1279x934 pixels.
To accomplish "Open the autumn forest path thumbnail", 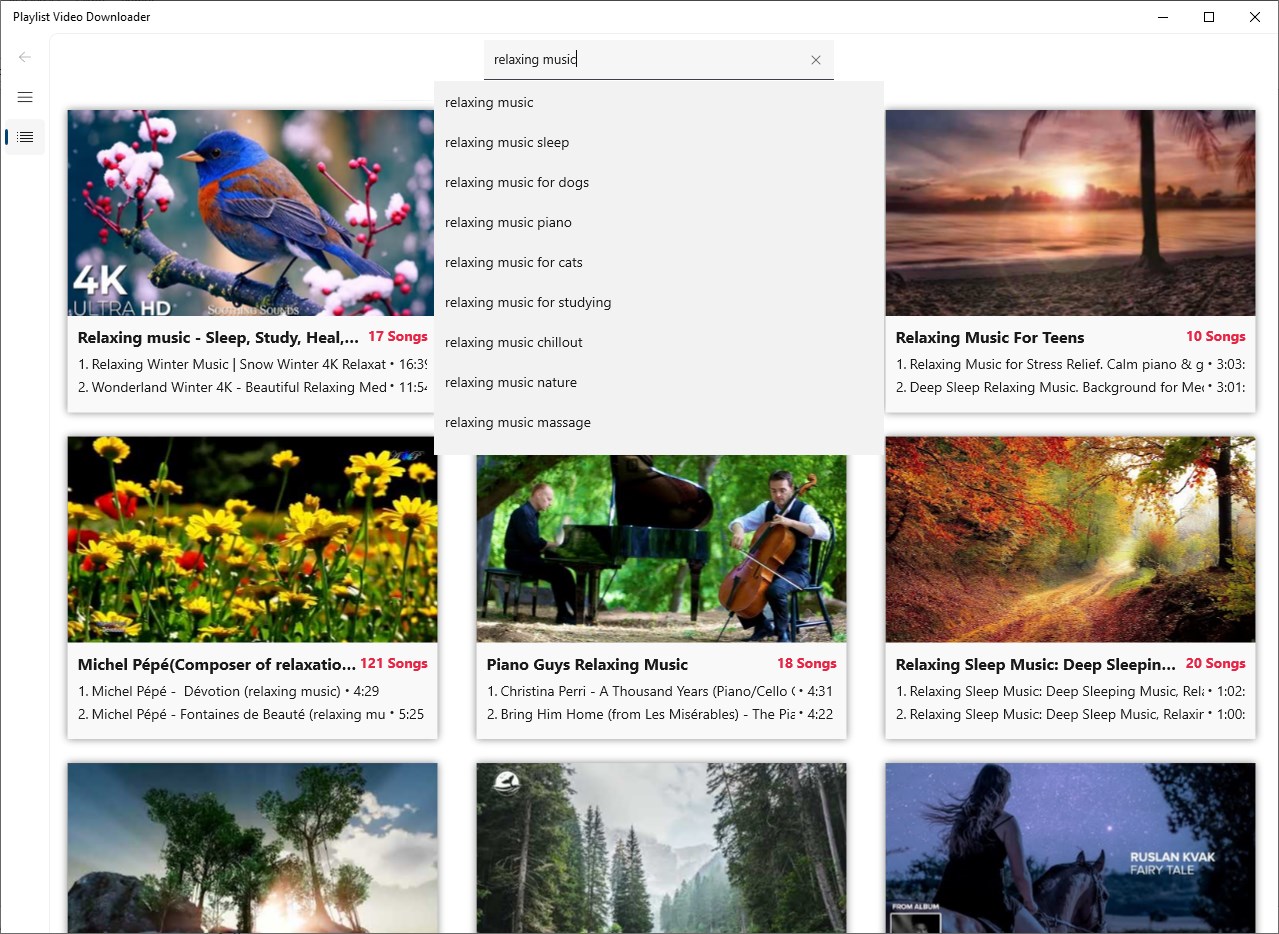I will tap(1070, 539).
